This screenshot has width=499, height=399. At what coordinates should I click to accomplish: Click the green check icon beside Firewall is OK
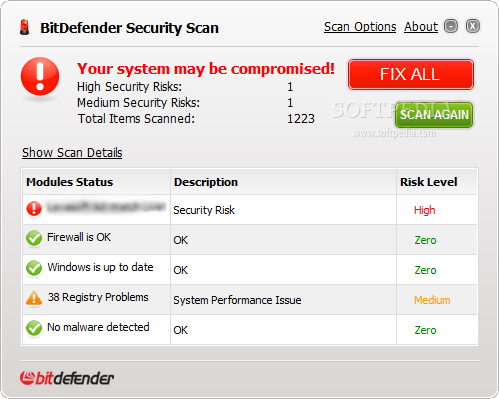(34, 238)
